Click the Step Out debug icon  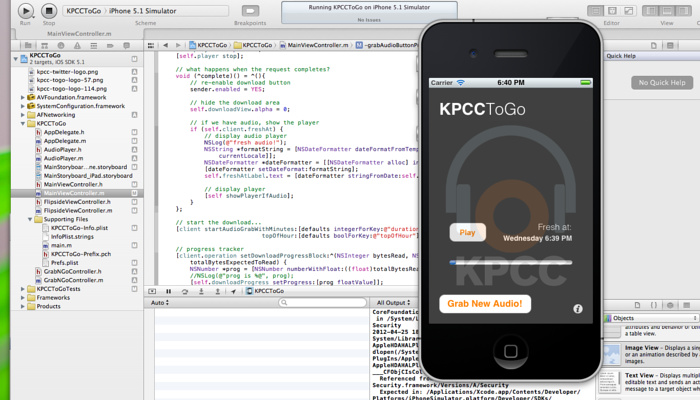pyautogui.click(x=217, y=291)
